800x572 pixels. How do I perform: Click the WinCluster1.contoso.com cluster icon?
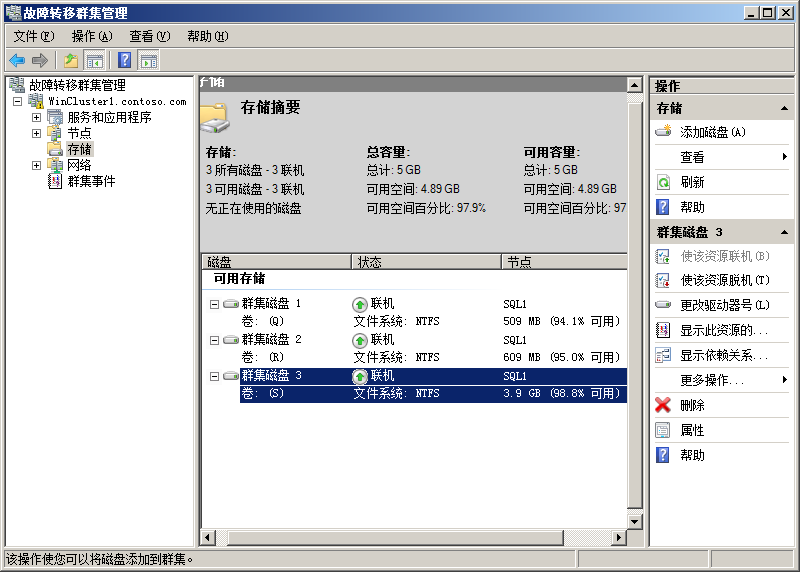click(36, 101)
